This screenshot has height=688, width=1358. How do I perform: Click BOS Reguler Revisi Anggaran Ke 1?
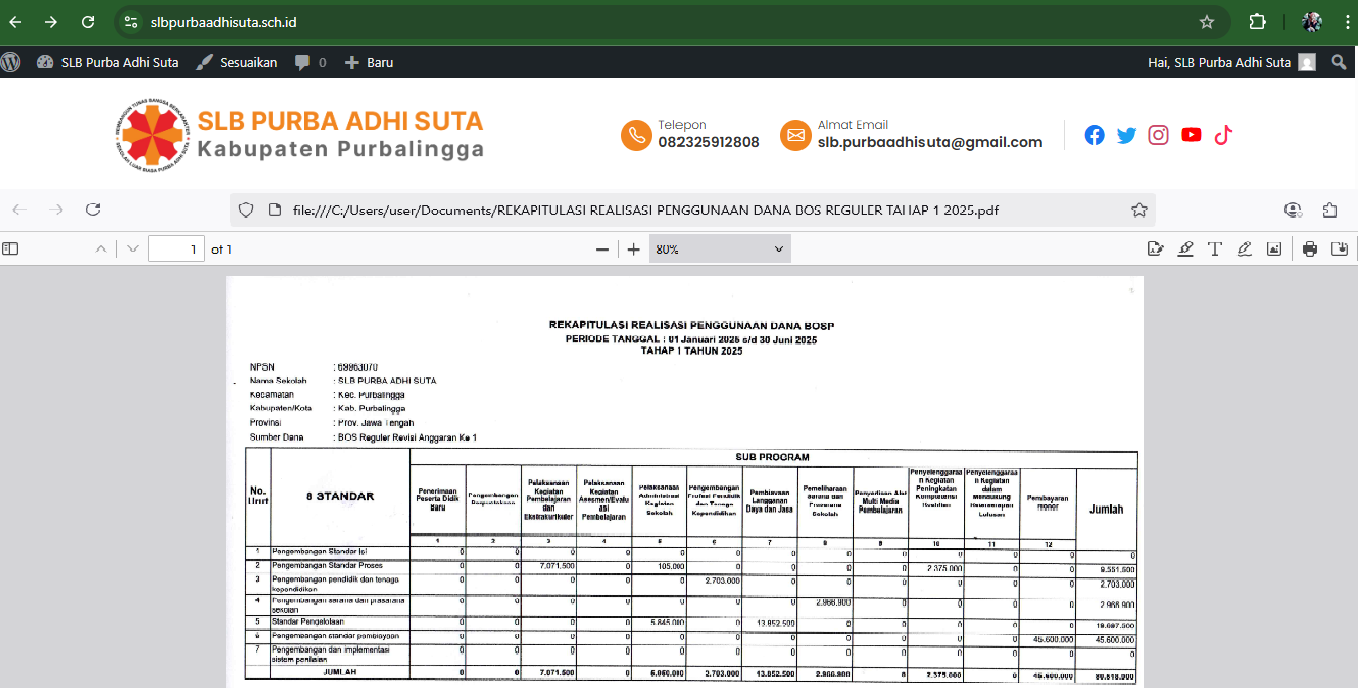click(407, 438)
